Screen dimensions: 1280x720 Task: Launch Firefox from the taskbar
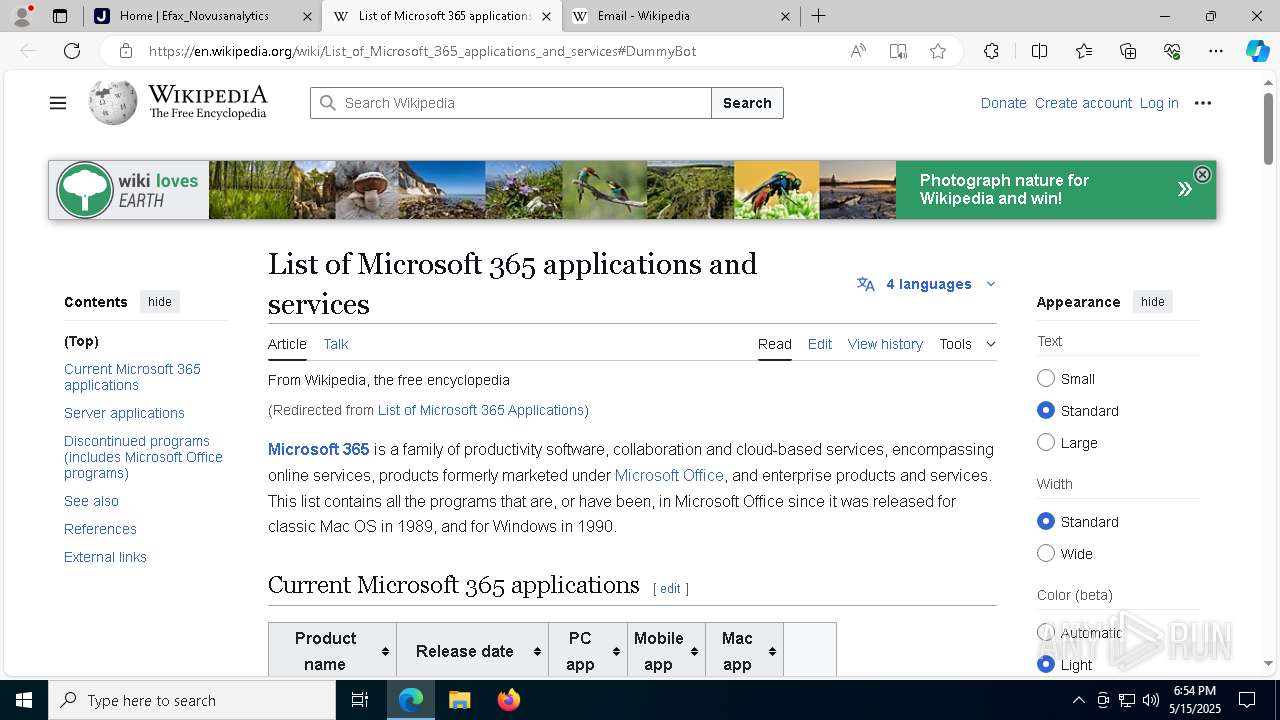pyautogui.click(x=508, y=700)
